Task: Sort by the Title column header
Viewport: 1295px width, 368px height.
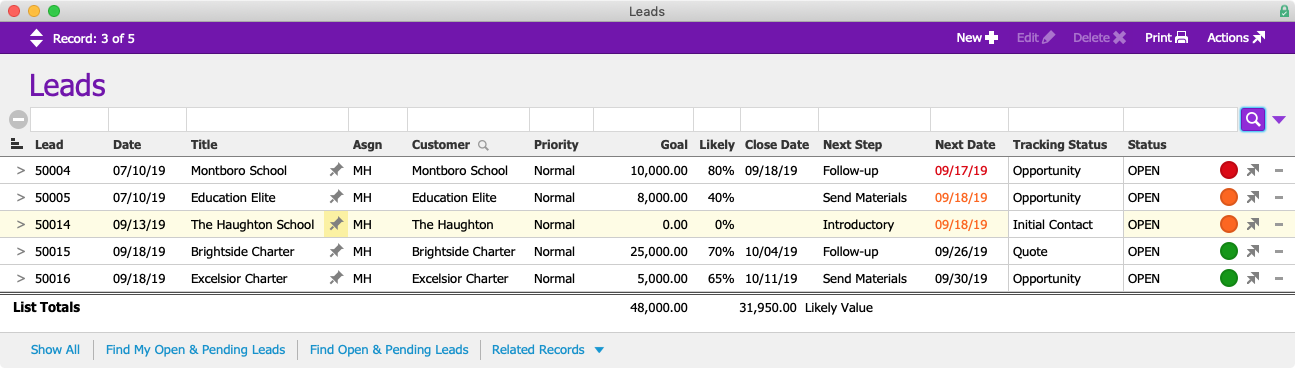Action: pyautogui.click(x=204, y=145)
